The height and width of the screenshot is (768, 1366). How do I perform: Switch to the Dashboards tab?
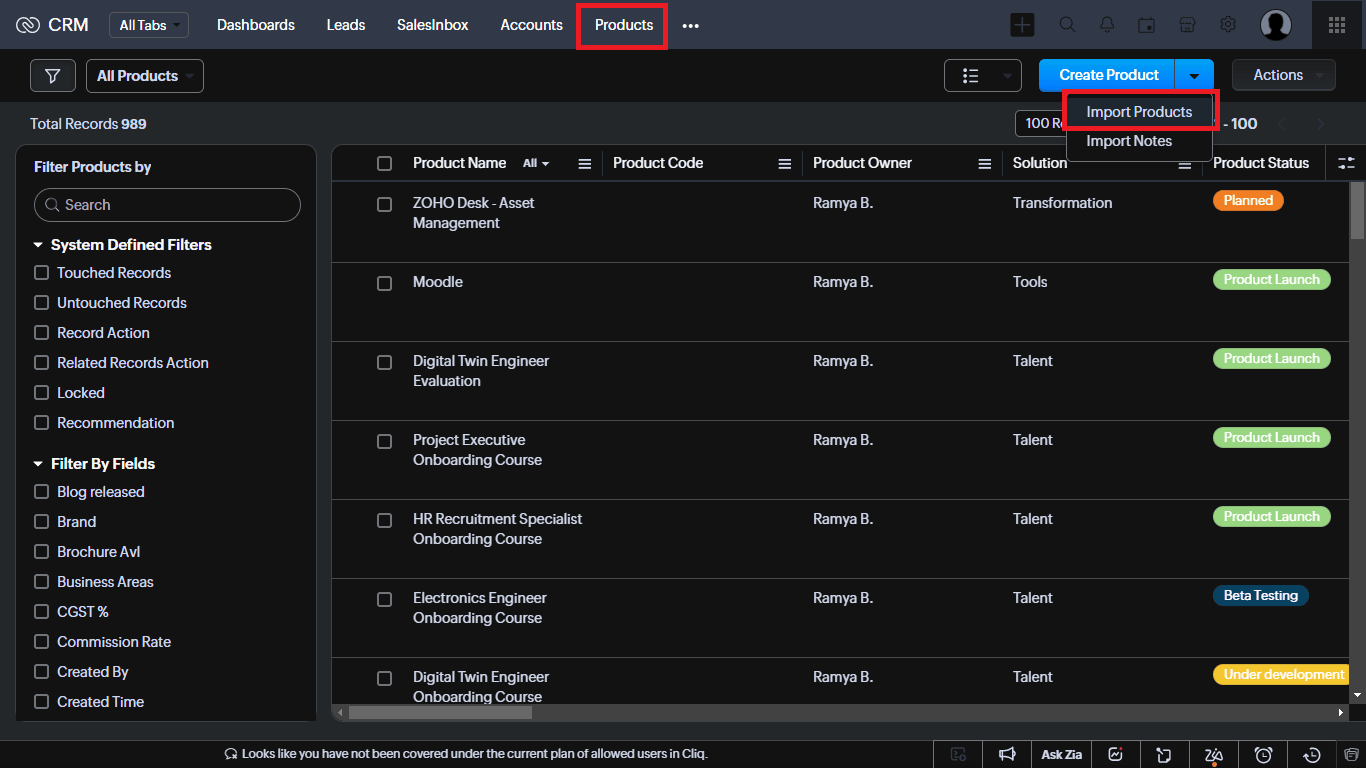(x=256, y=25)
